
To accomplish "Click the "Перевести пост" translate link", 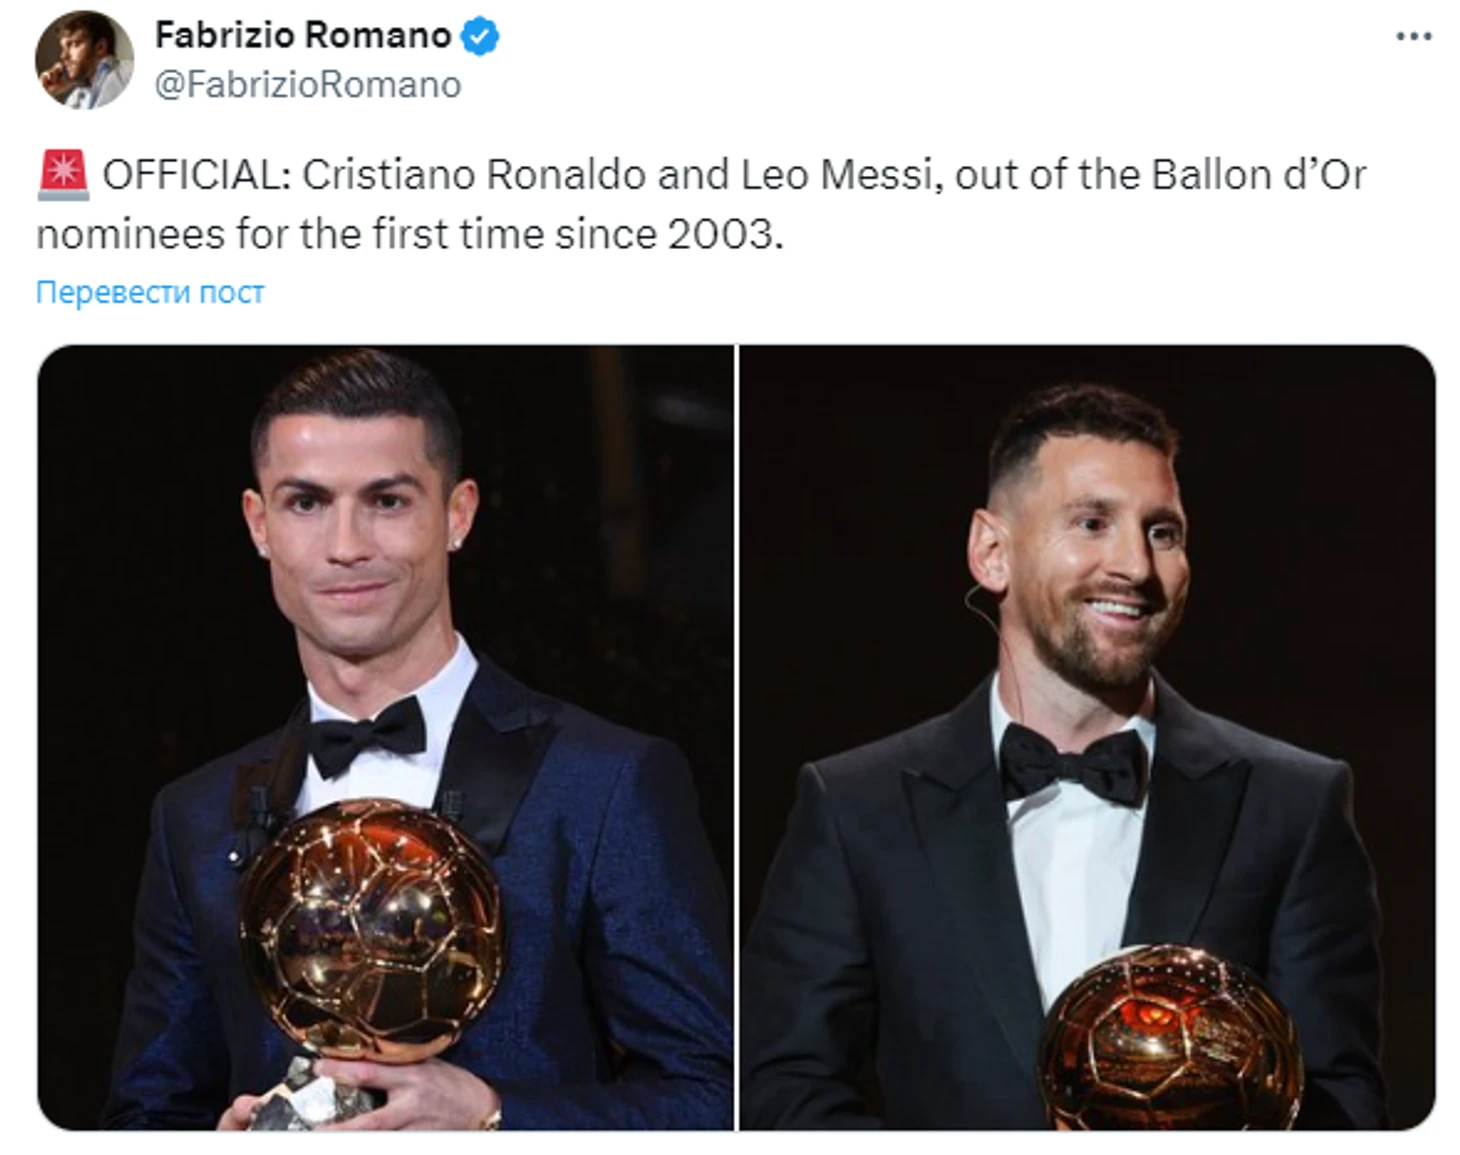I will 150,292.
